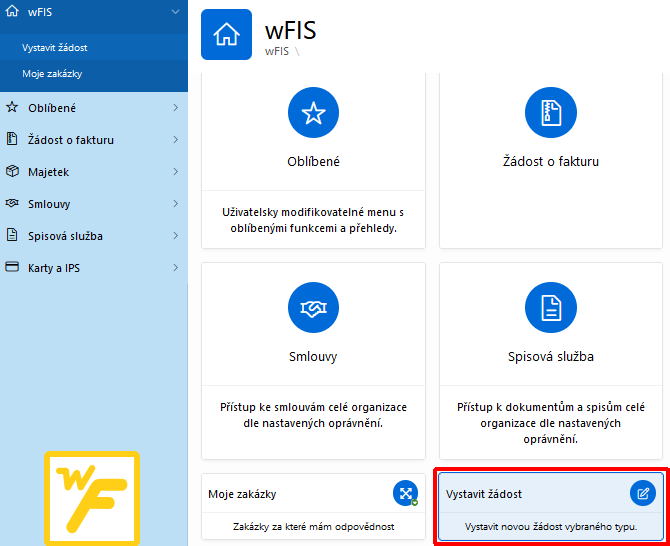Collapse the wFIS sidebar section chevron

(175, 12)
